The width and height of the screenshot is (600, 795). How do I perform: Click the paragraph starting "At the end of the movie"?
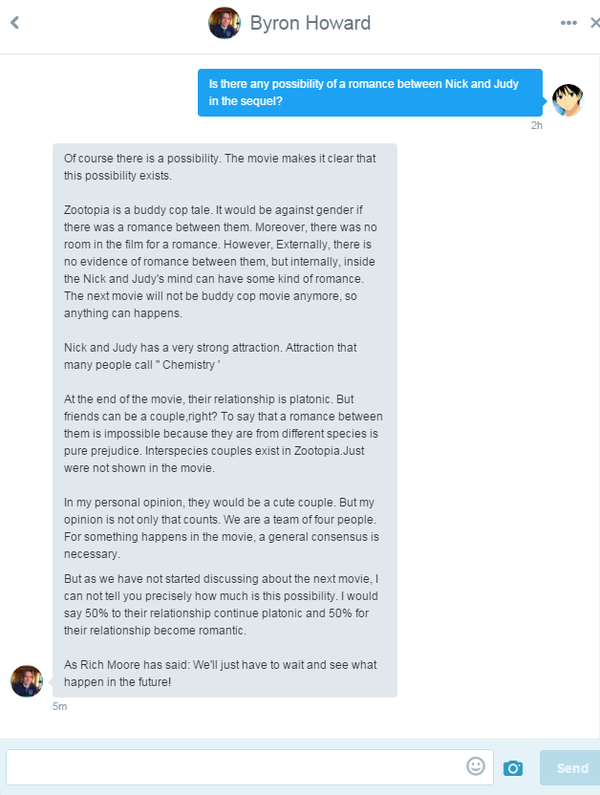(223, 433)
